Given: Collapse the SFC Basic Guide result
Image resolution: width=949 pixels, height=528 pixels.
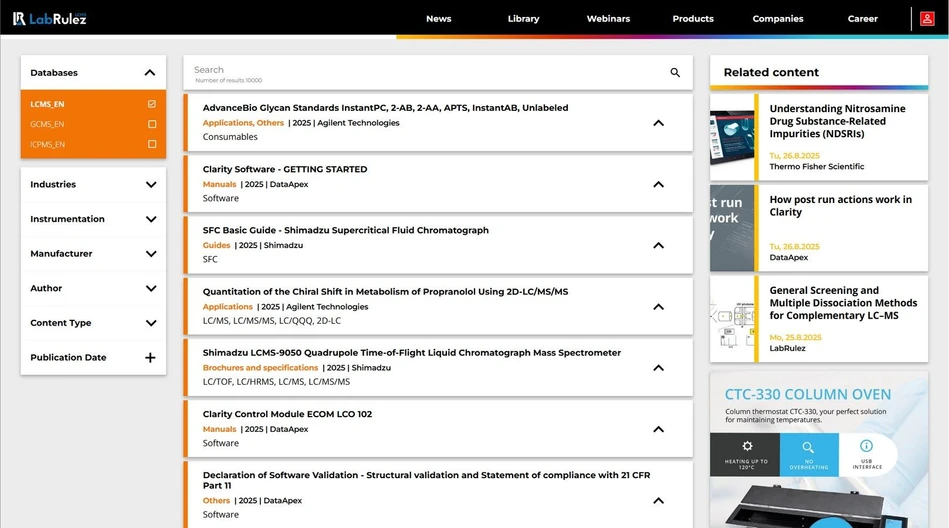Looking at the screenshot, I should point(658,245).
